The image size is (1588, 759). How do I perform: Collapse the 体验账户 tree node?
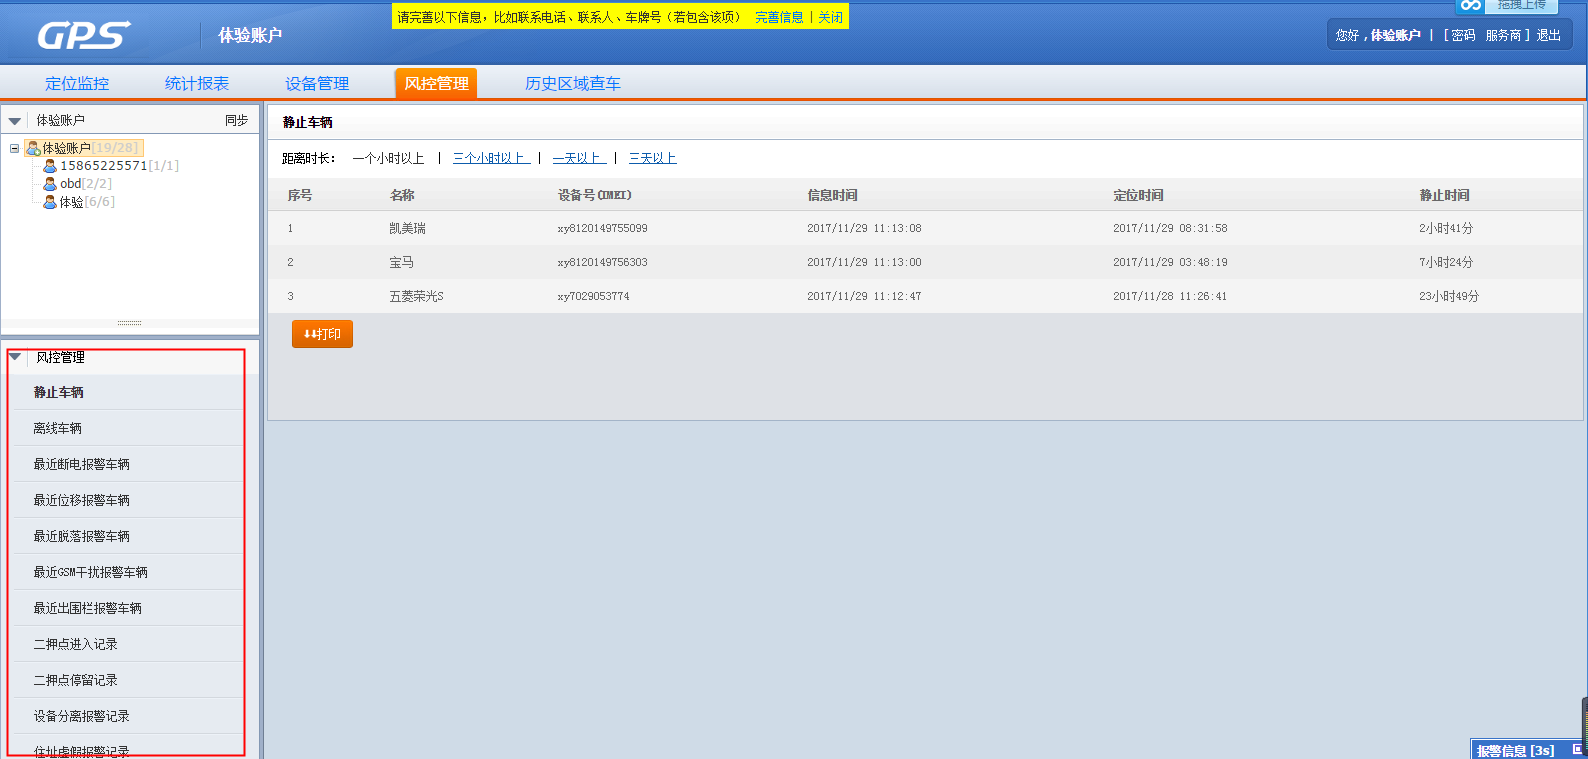tap(15, 148)
